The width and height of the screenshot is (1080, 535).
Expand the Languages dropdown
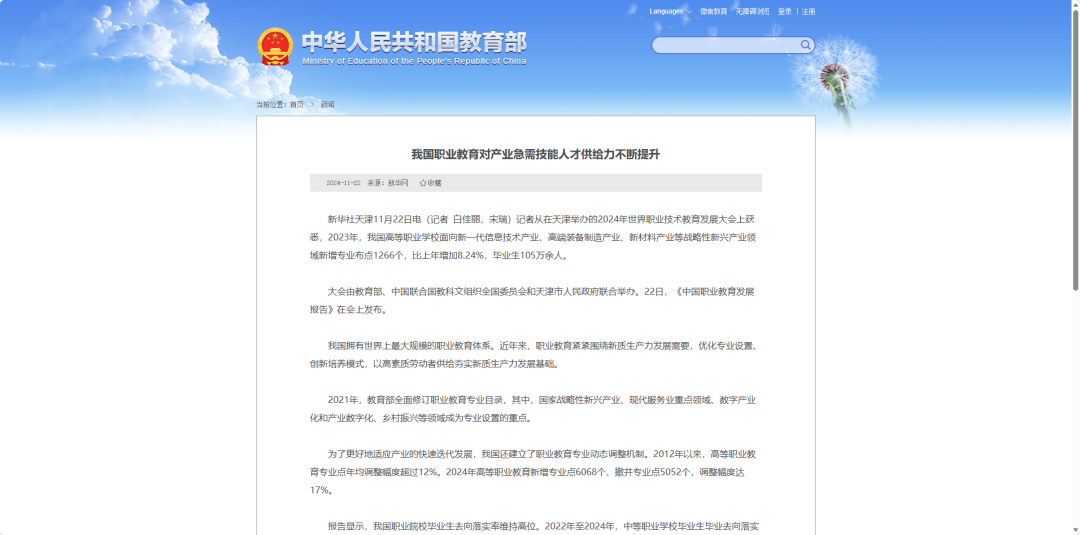(x=670, y=12)
